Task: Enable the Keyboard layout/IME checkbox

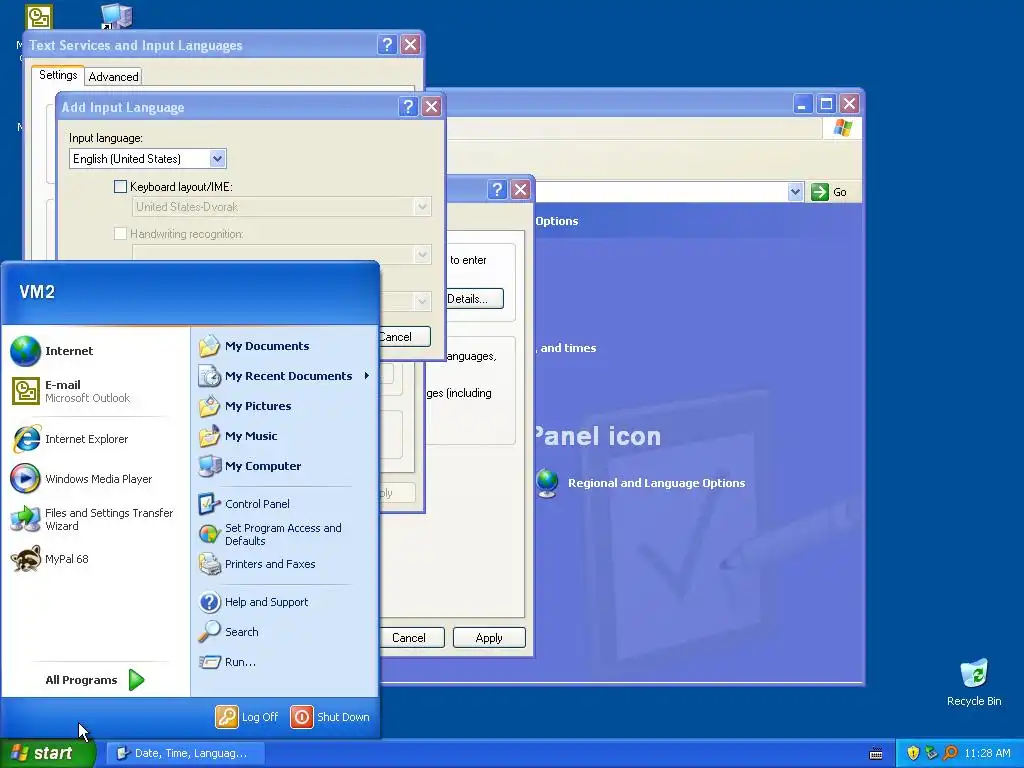Action: (120, 187)
